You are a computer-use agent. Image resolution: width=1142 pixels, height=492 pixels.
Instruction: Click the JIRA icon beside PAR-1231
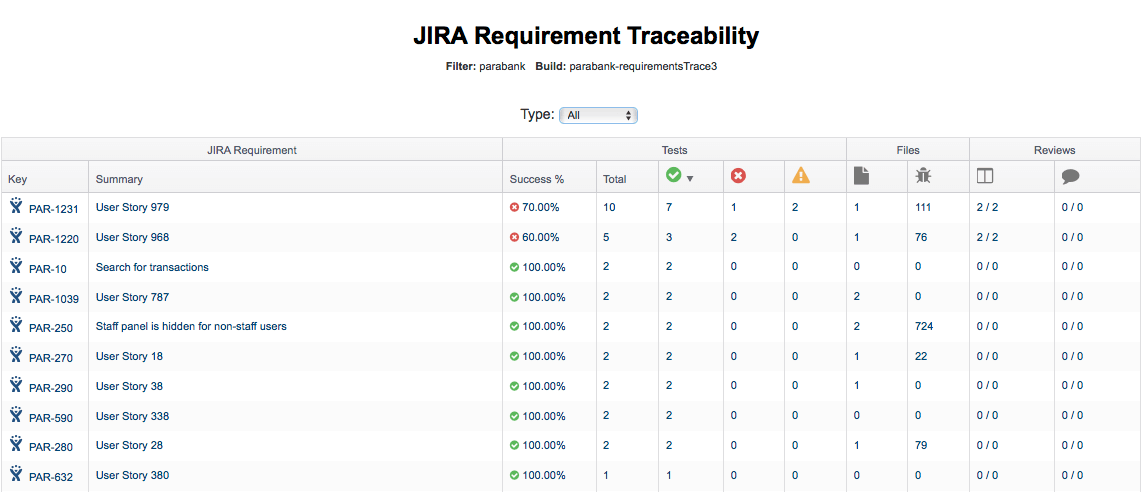[x=16, y=206]
